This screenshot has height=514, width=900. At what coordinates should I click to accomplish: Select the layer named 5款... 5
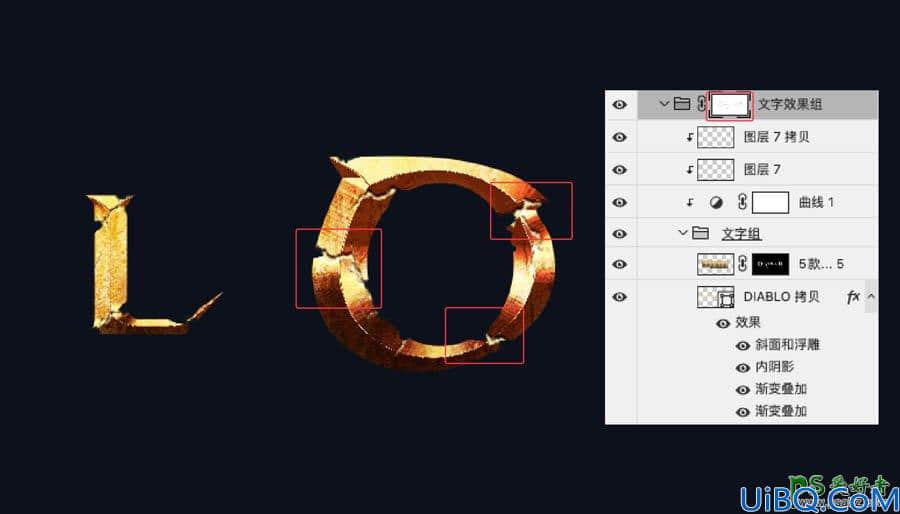(821, 264)
